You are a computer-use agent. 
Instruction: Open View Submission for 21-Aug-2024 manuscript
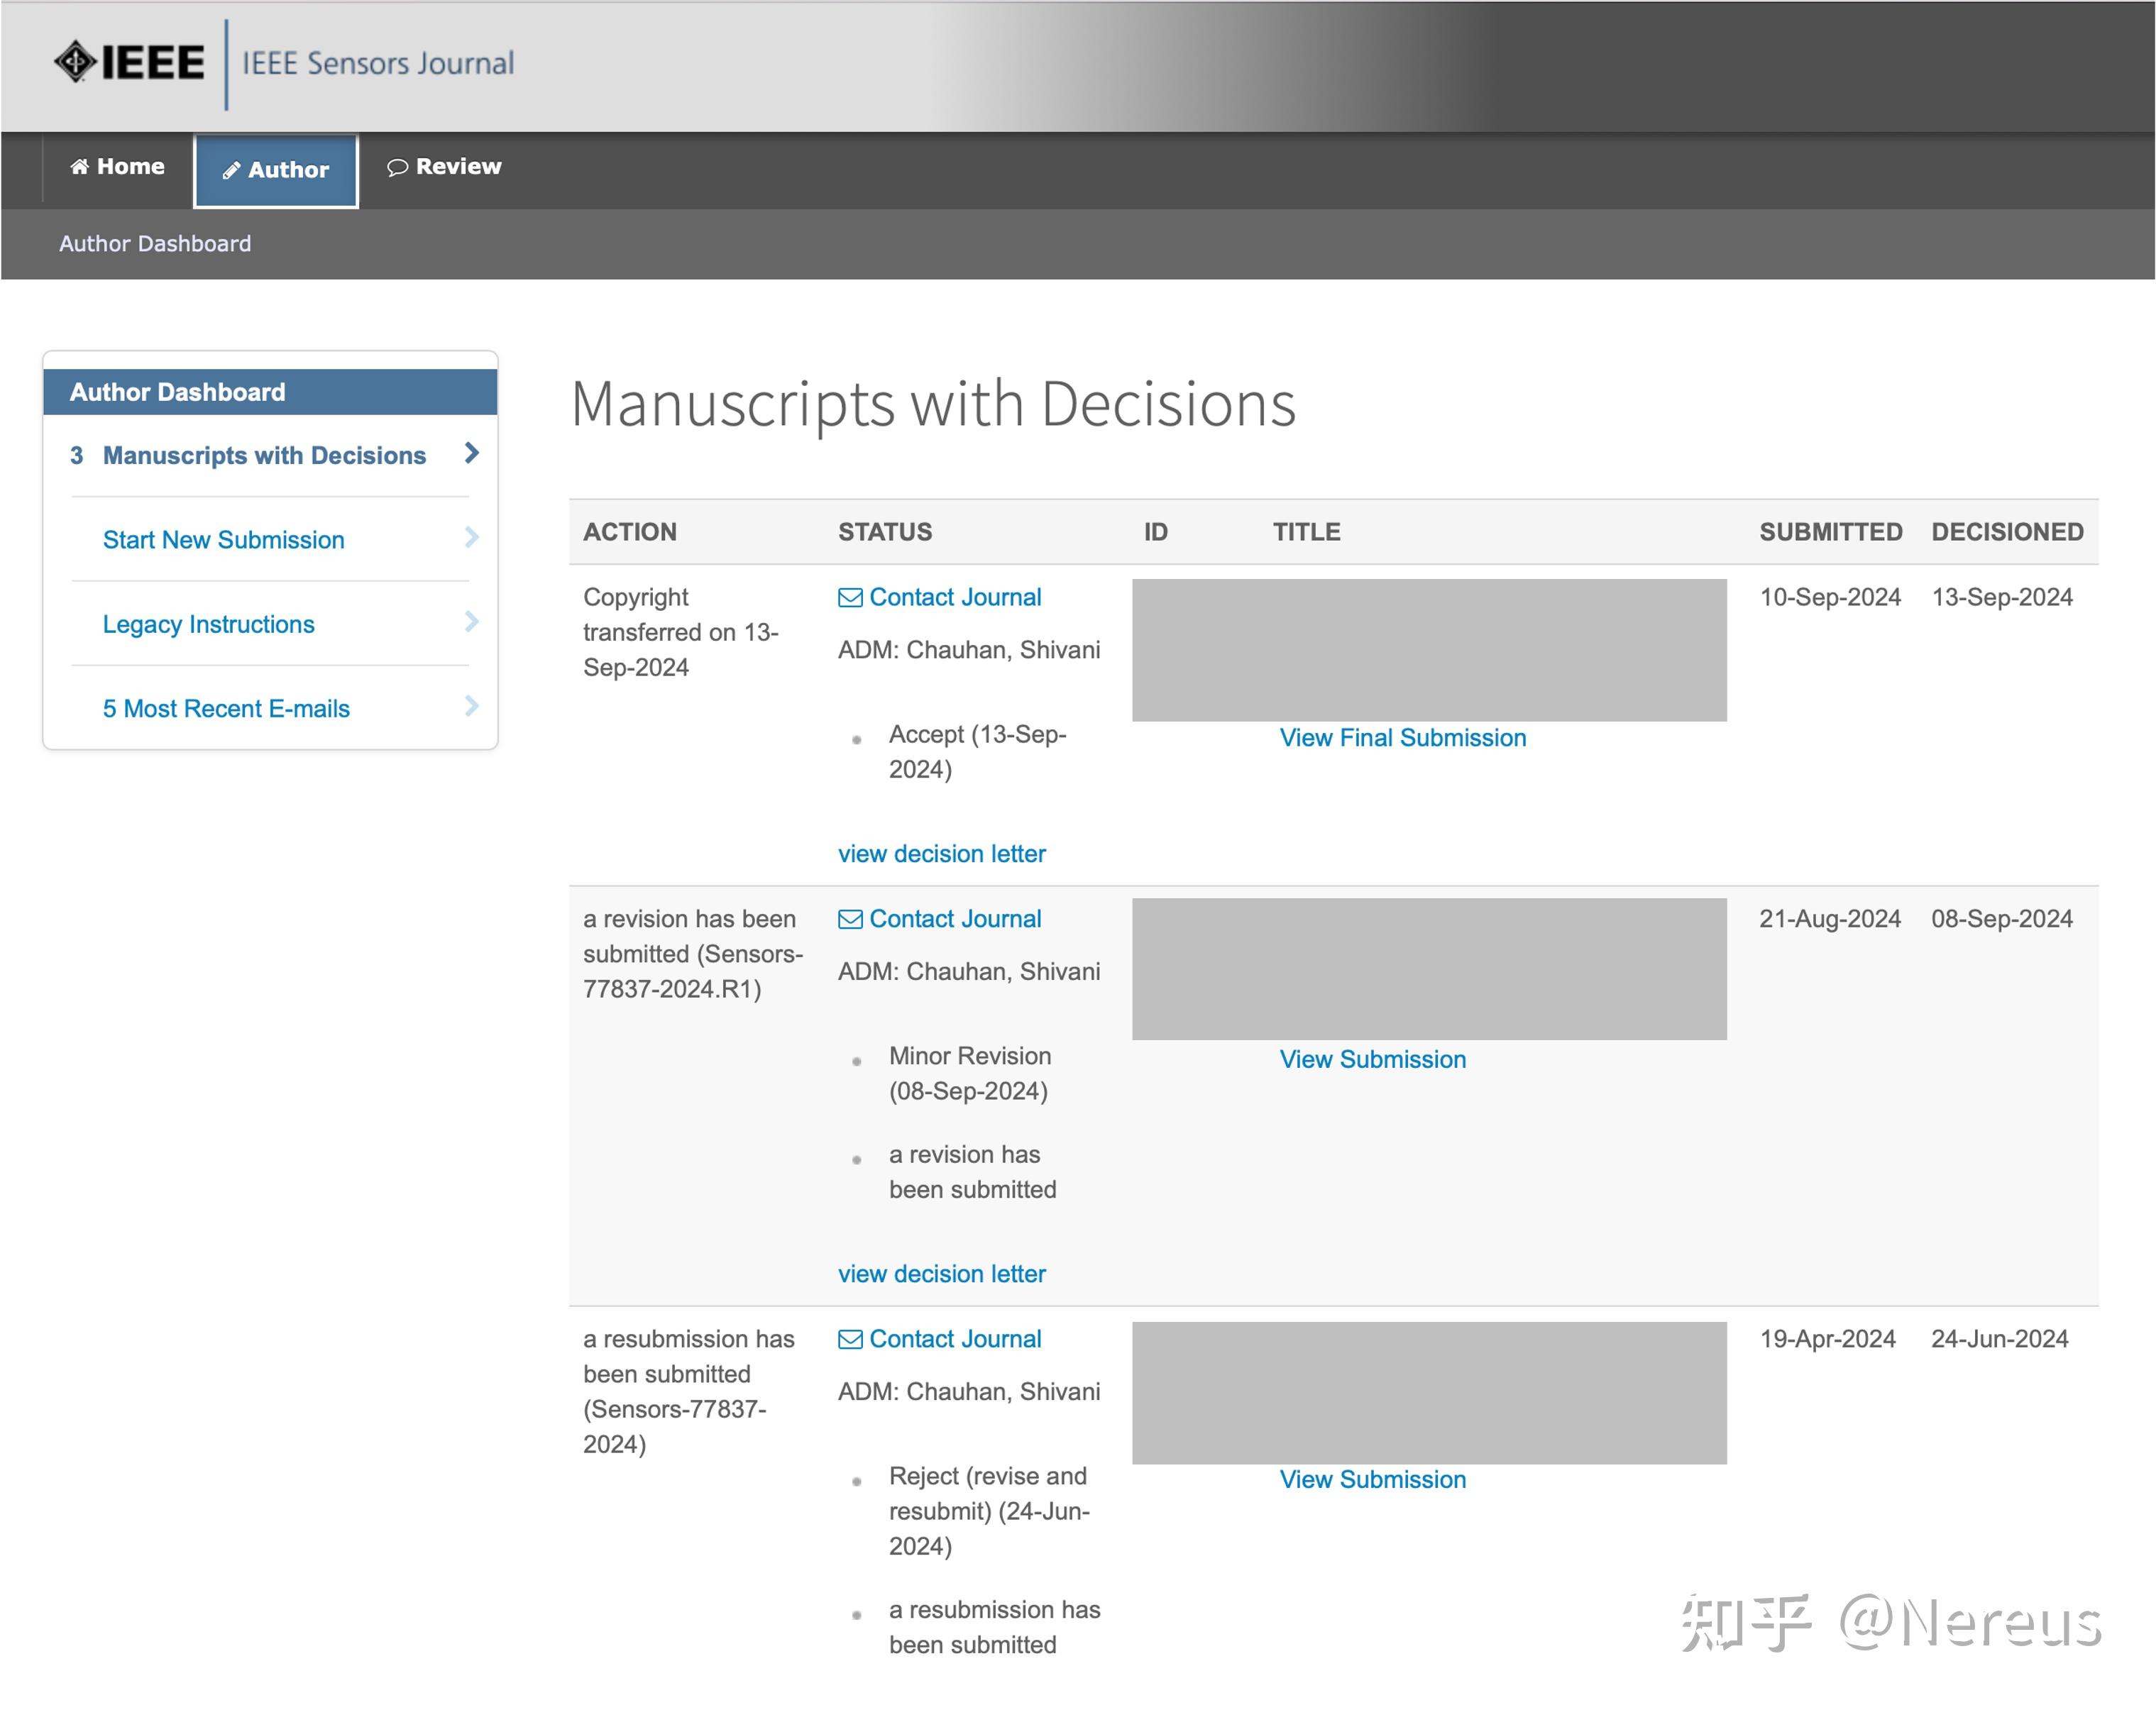1372,1060
